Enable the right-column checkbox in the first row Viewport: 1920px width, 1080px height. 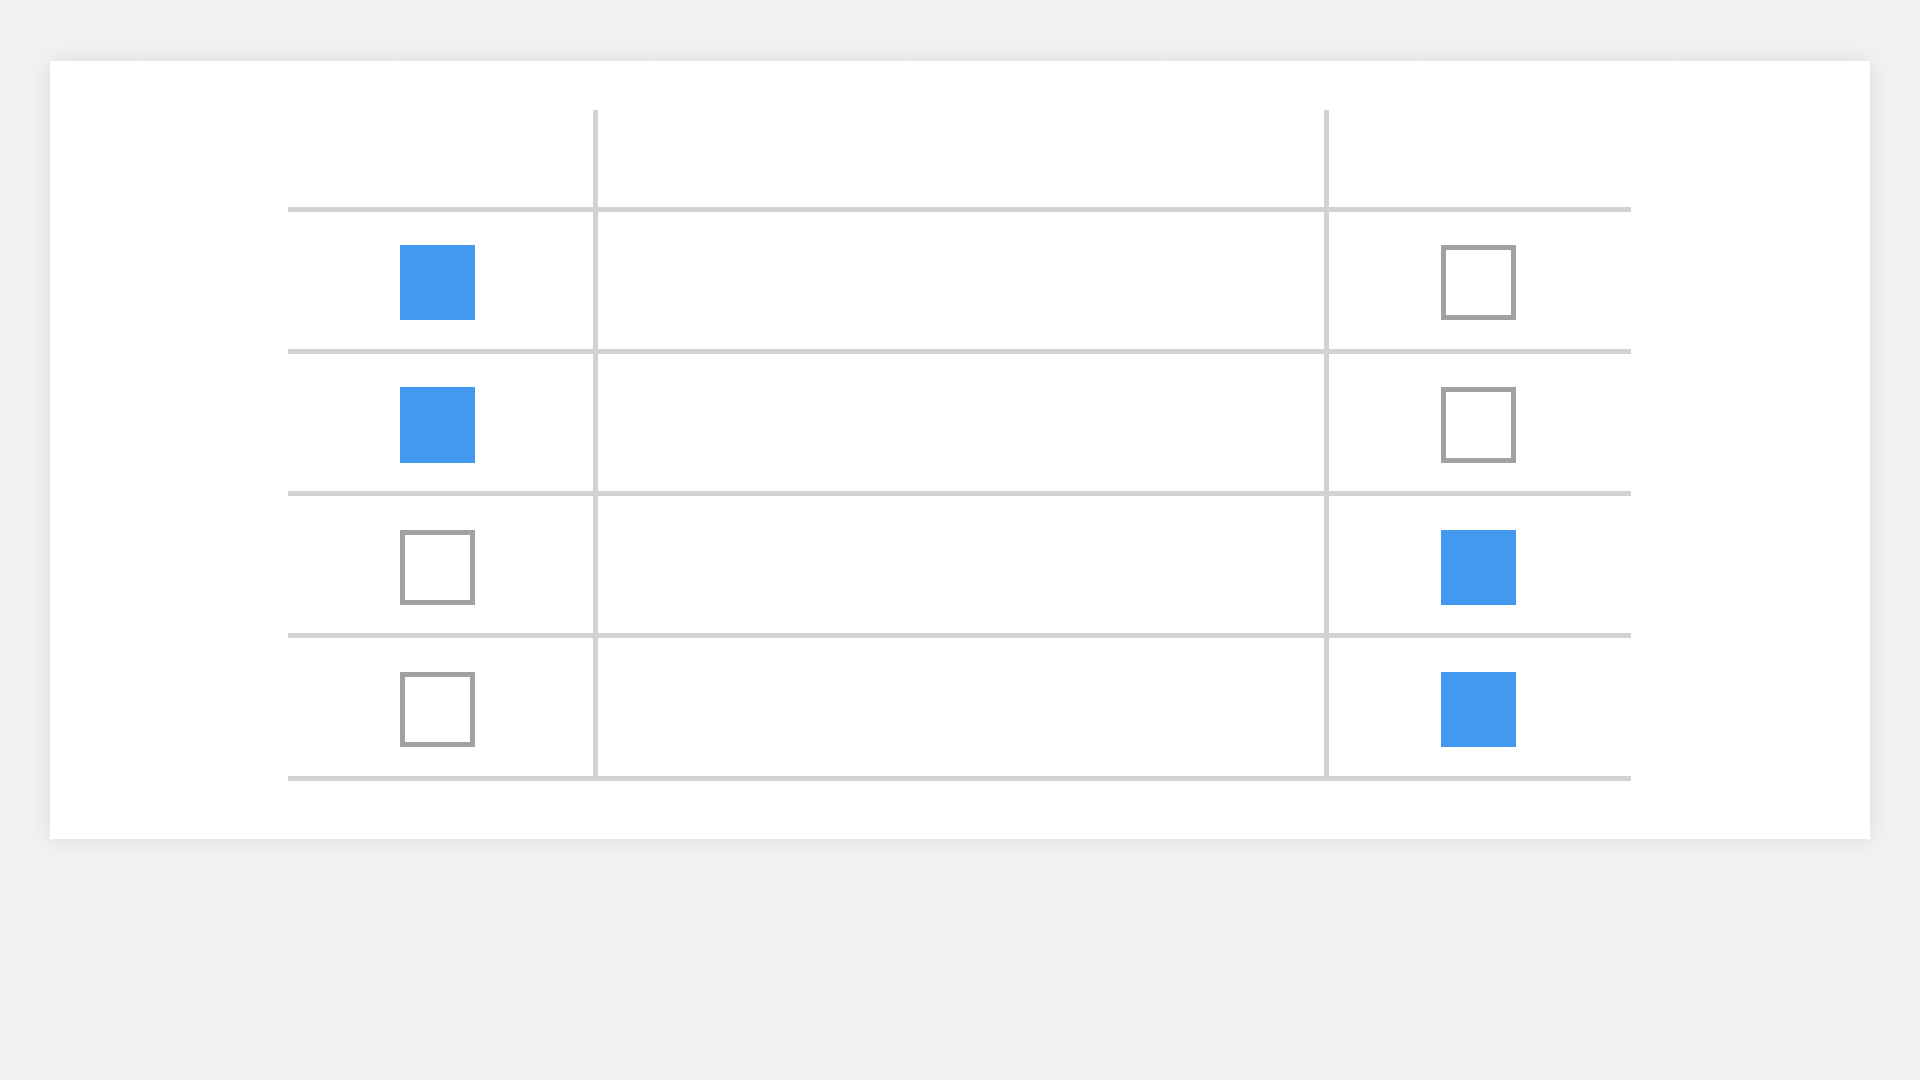1477,282
